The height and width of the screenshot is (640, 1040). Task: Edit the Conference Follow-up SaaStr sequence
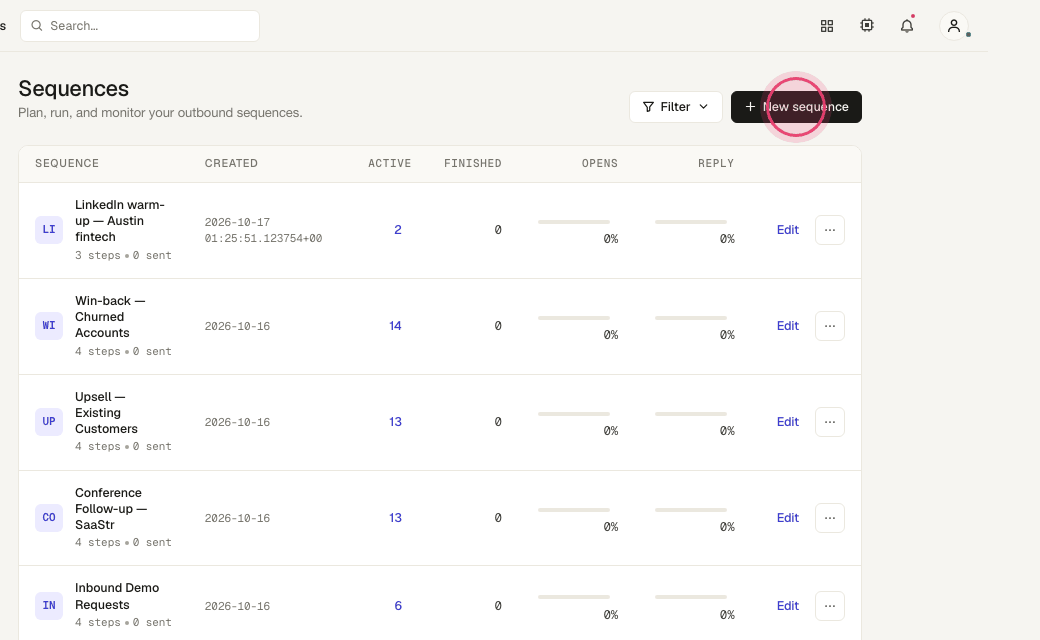[x=787, y=518]
